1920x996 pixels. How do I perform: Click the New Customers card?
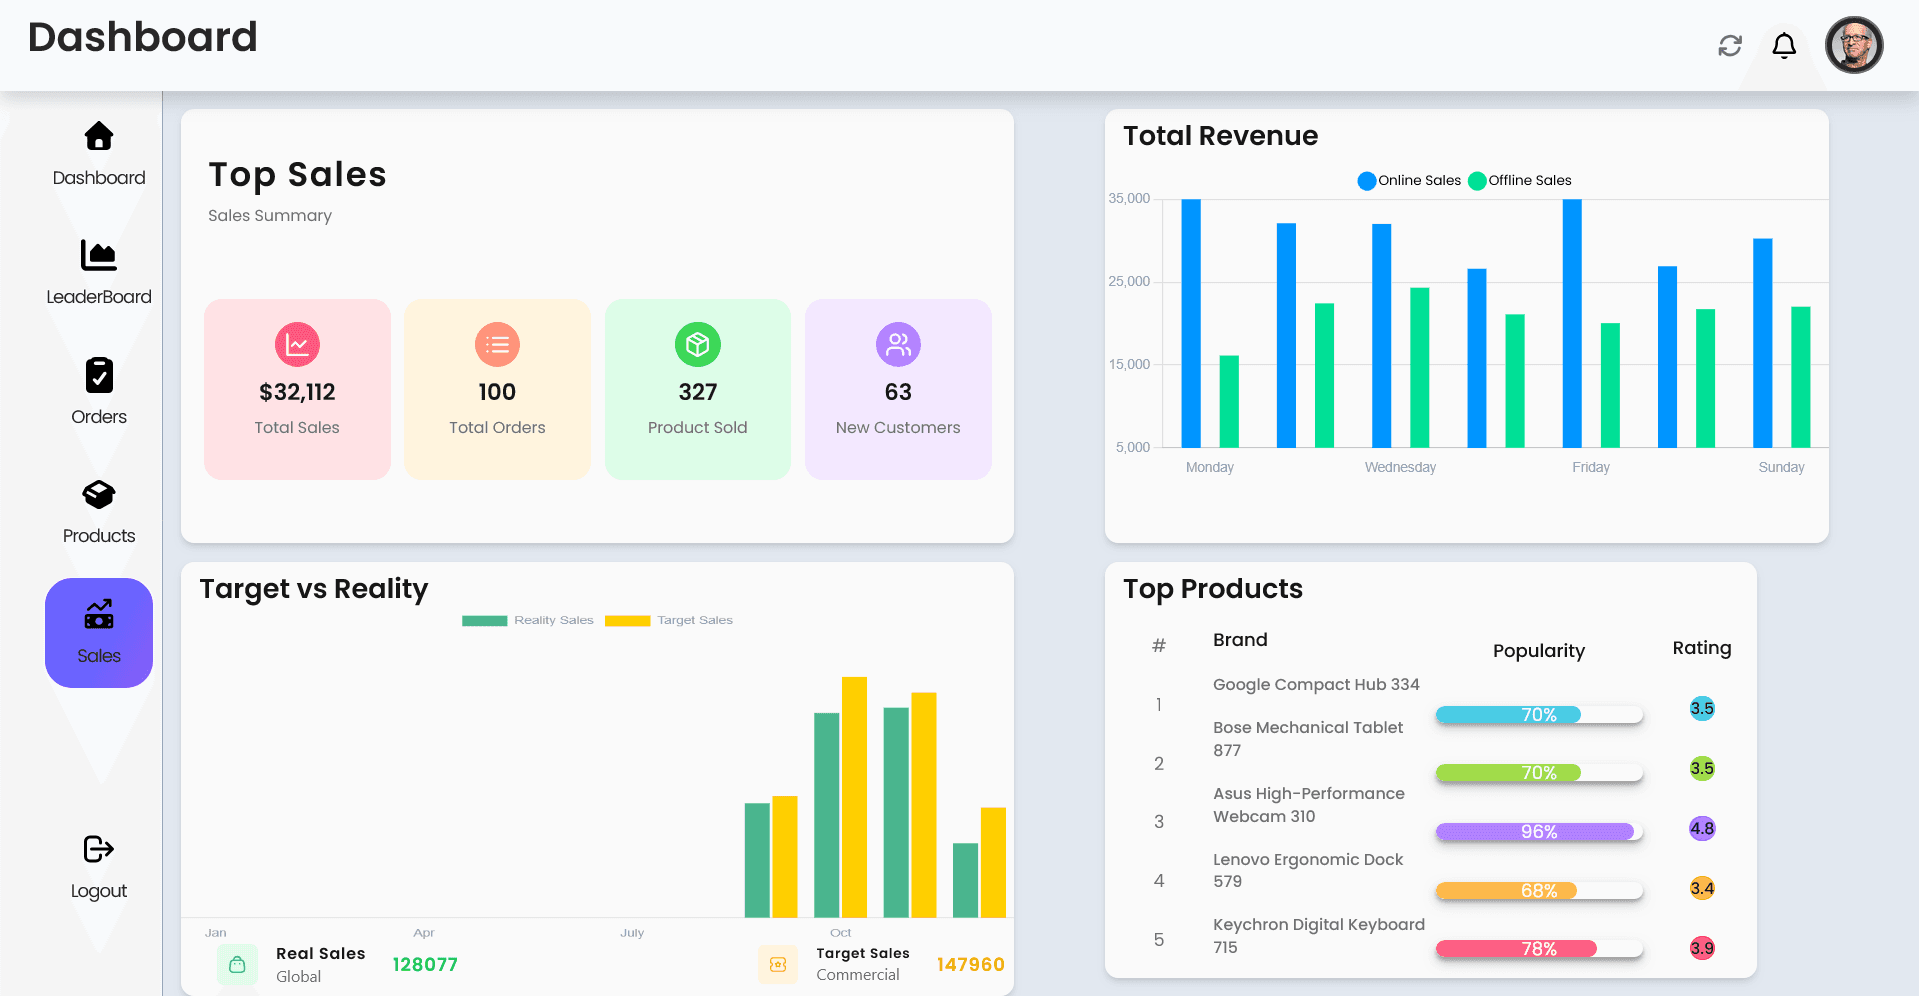(897, 389)
